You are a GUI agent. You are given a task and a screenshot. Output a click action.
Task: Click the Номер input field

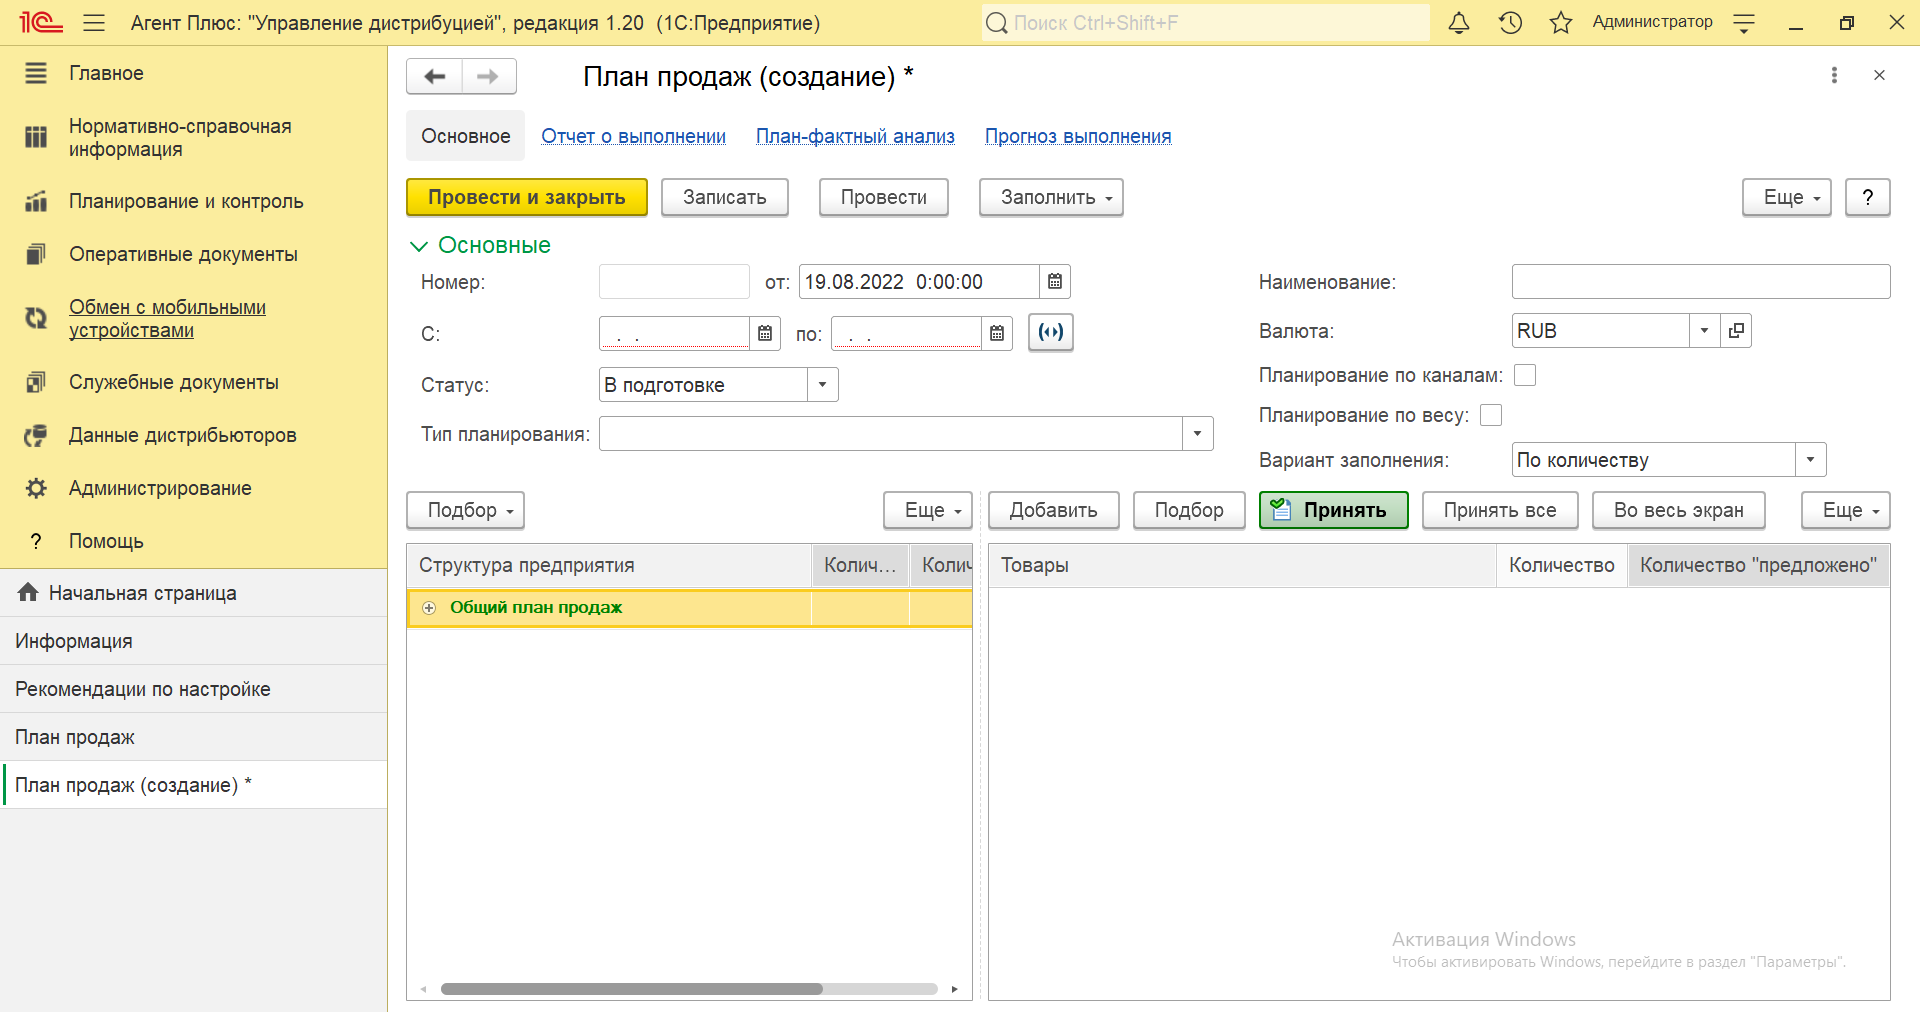click(x=674, y=282)
